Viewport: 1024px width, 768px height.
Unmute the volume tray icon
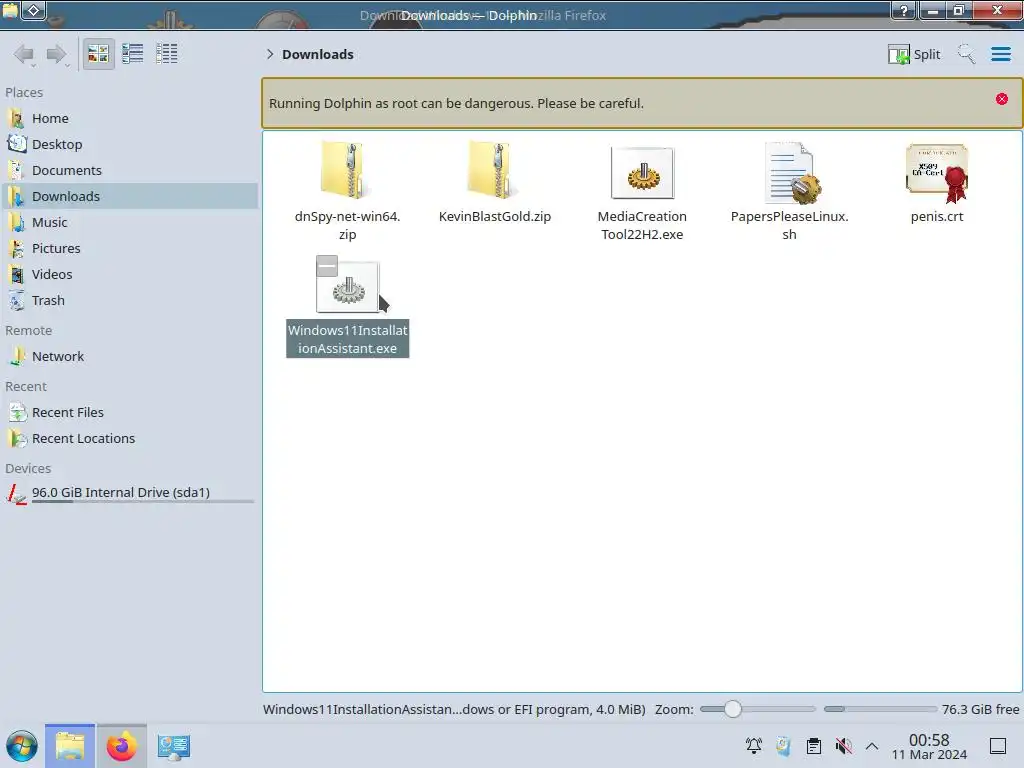click(x=843, y=746)
